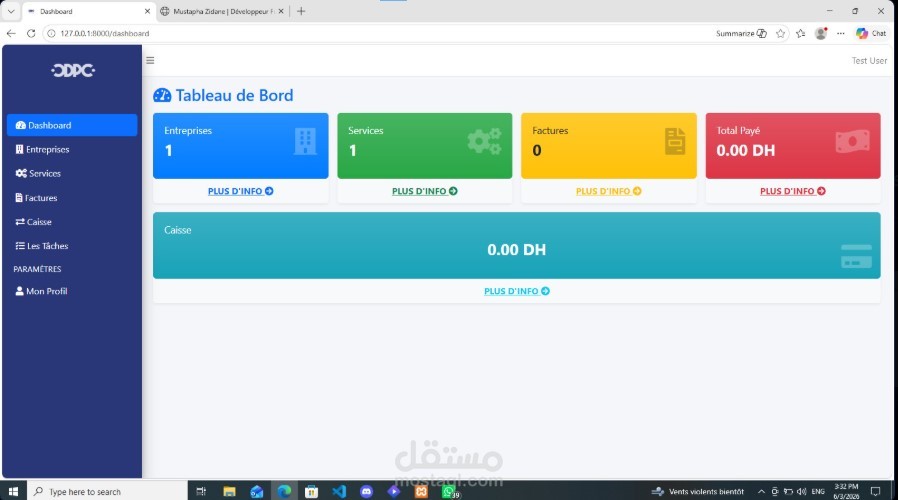898x500 pixels.
Task: Open the volume control in system tray
Action: pos(801,491)
